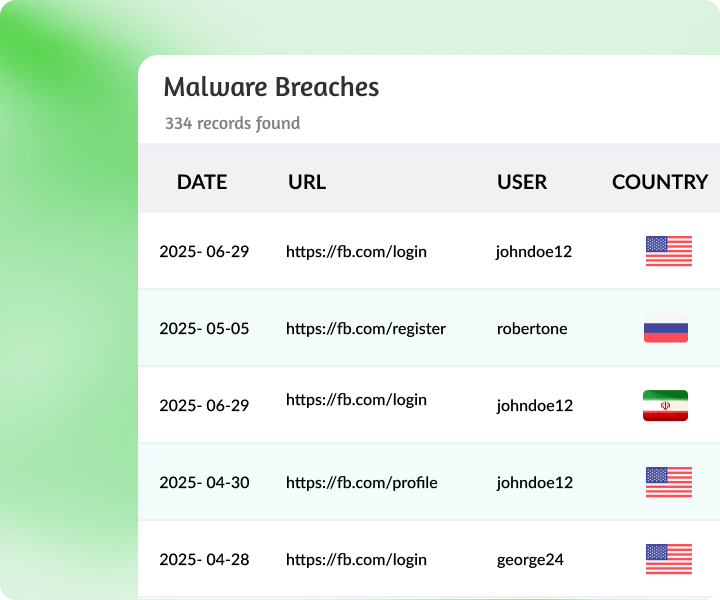Click the US flag beside george24
This screenshot has height=600, width=720.
coord(668,559)
